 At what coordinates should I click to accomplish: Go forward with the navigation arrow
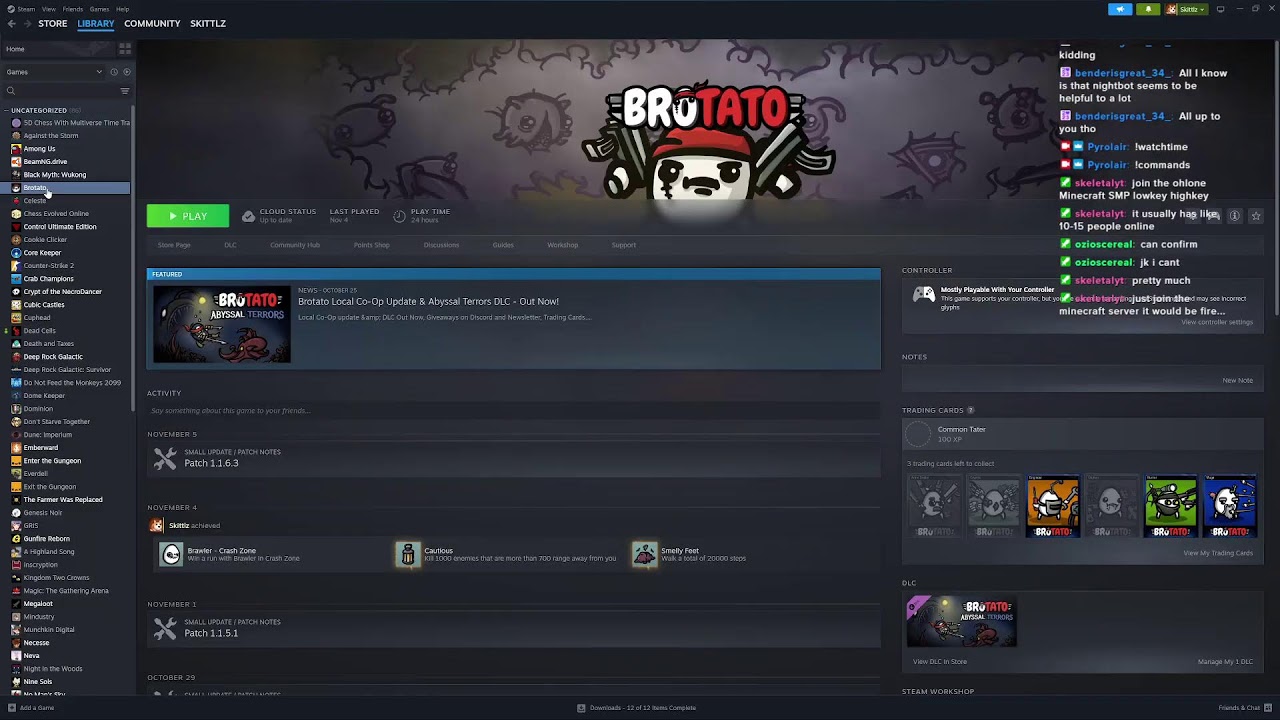[x=26, y=24]
